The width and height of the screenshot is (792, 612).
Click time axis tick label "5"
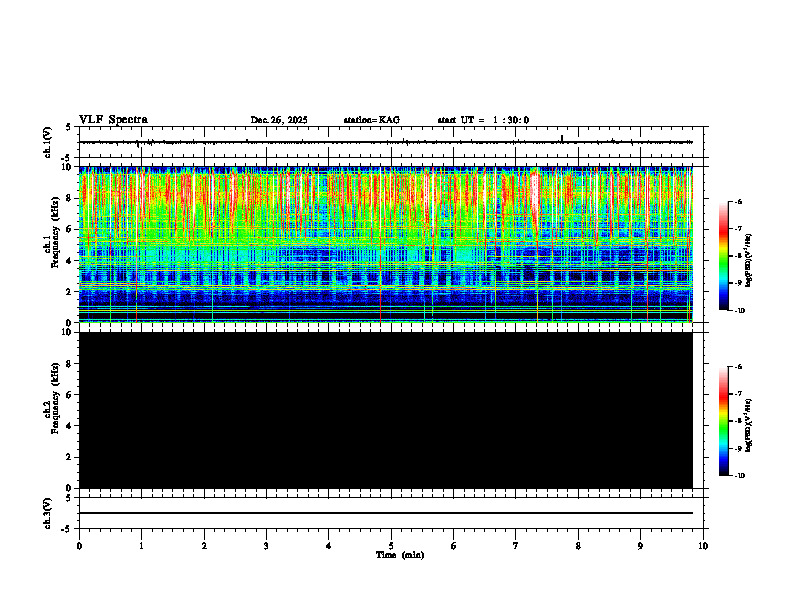(x=391, y=546)
